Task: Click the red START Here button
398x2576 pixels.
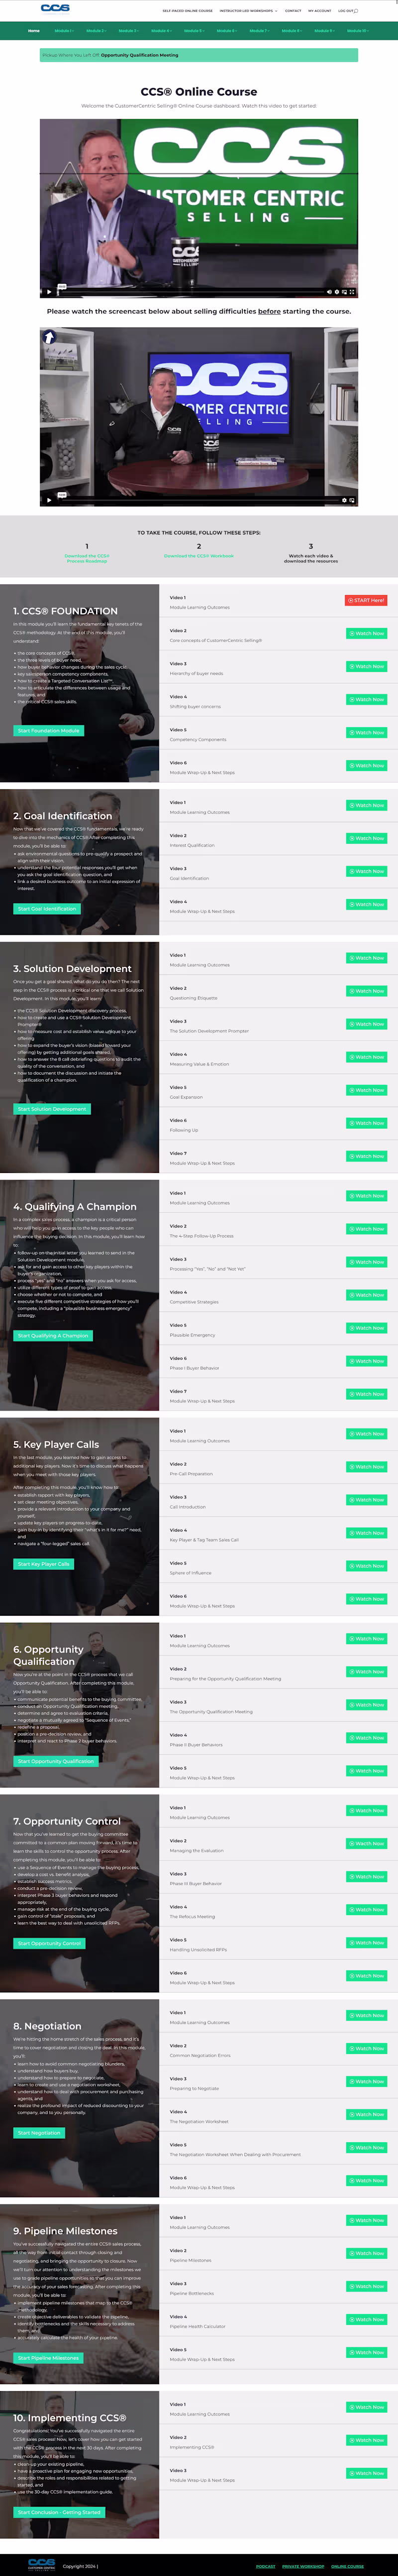Action: coord(366,600)
